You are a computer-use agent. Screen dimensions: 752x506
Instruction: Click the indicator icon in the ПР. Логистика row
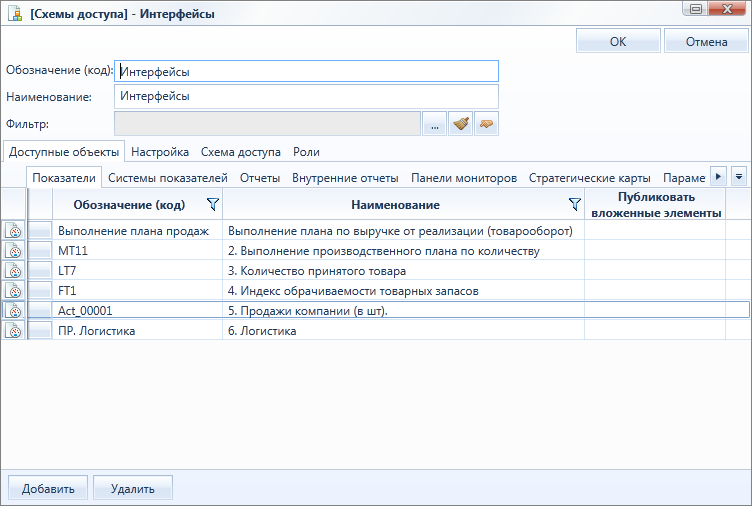(x=14, y=330)
